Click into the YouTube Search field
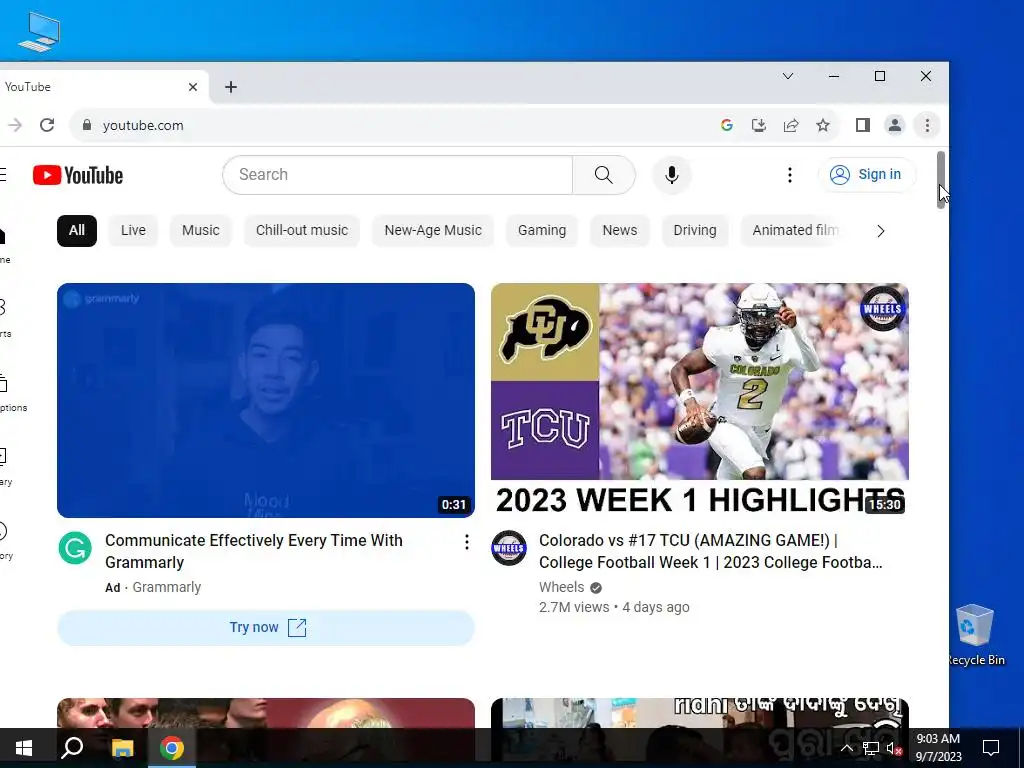This screenshot has width=1024, height=768. coord(398,175)
